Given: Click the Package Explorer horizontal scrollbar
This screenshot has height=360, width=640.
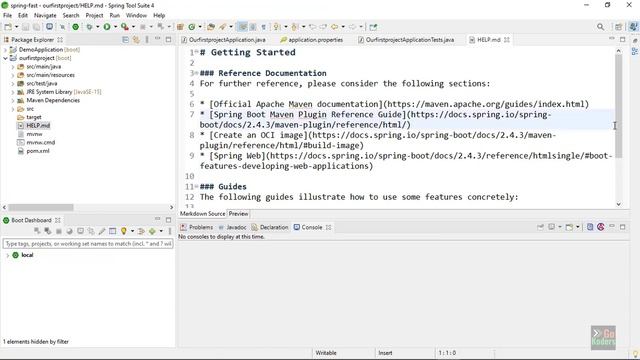Looking at the screenshot, I should click(x=41, y=207).
